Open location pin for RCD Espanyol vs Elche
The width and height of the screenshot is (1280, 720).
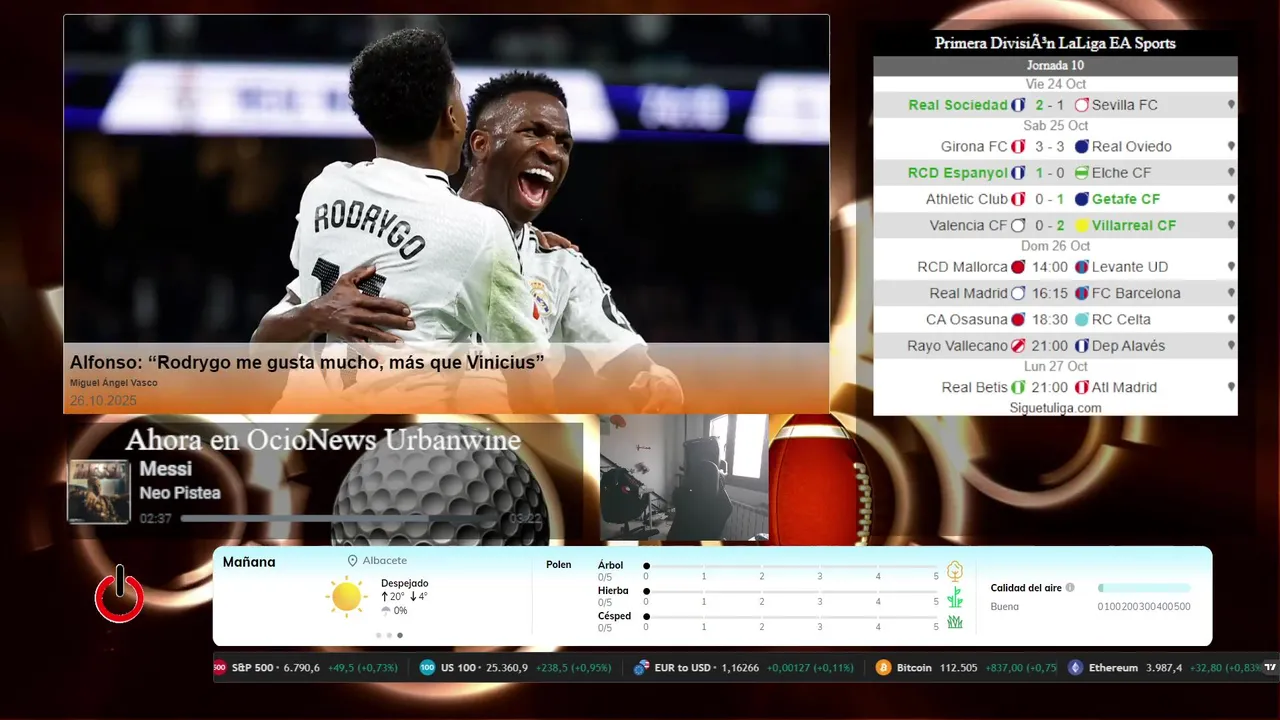coord(1231,173)
